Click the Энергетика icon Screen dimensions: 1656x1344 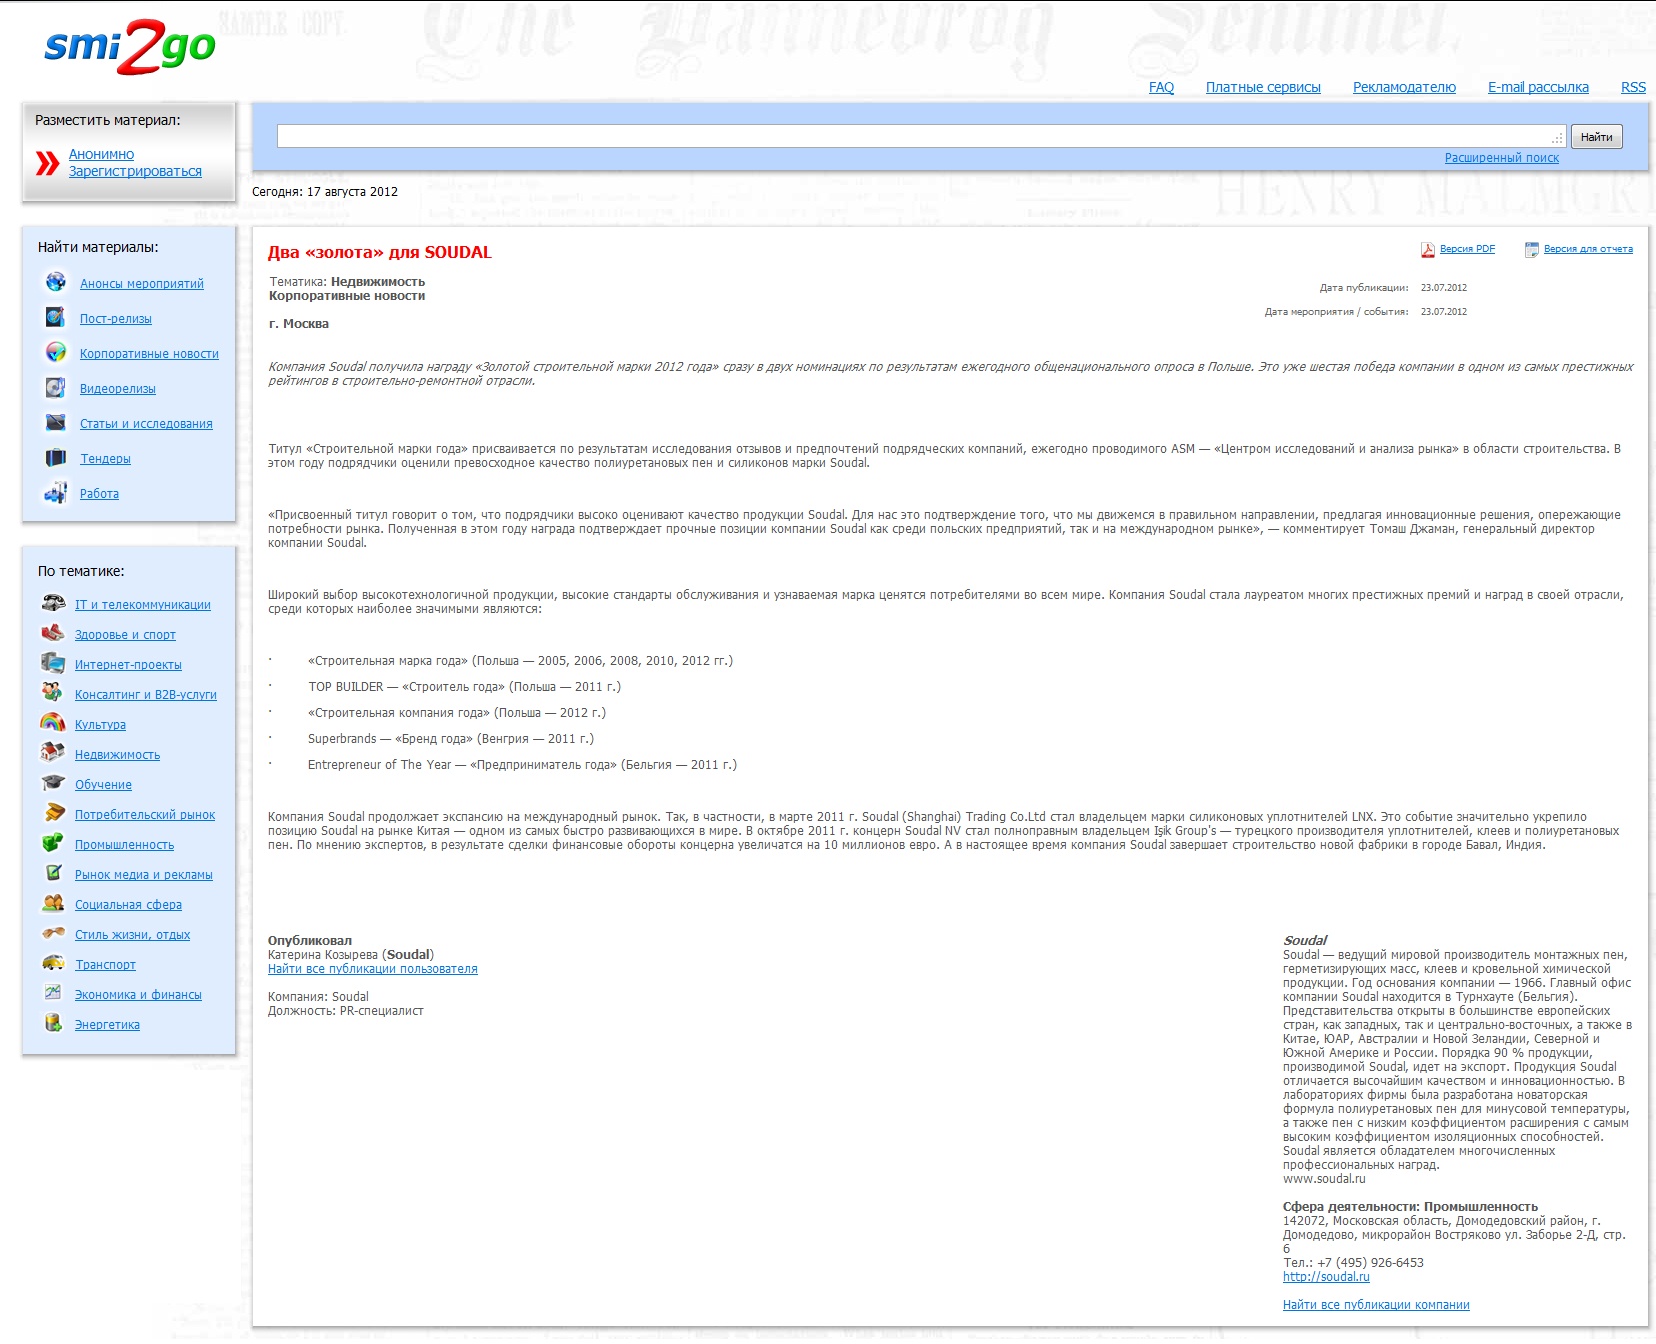53,1023
